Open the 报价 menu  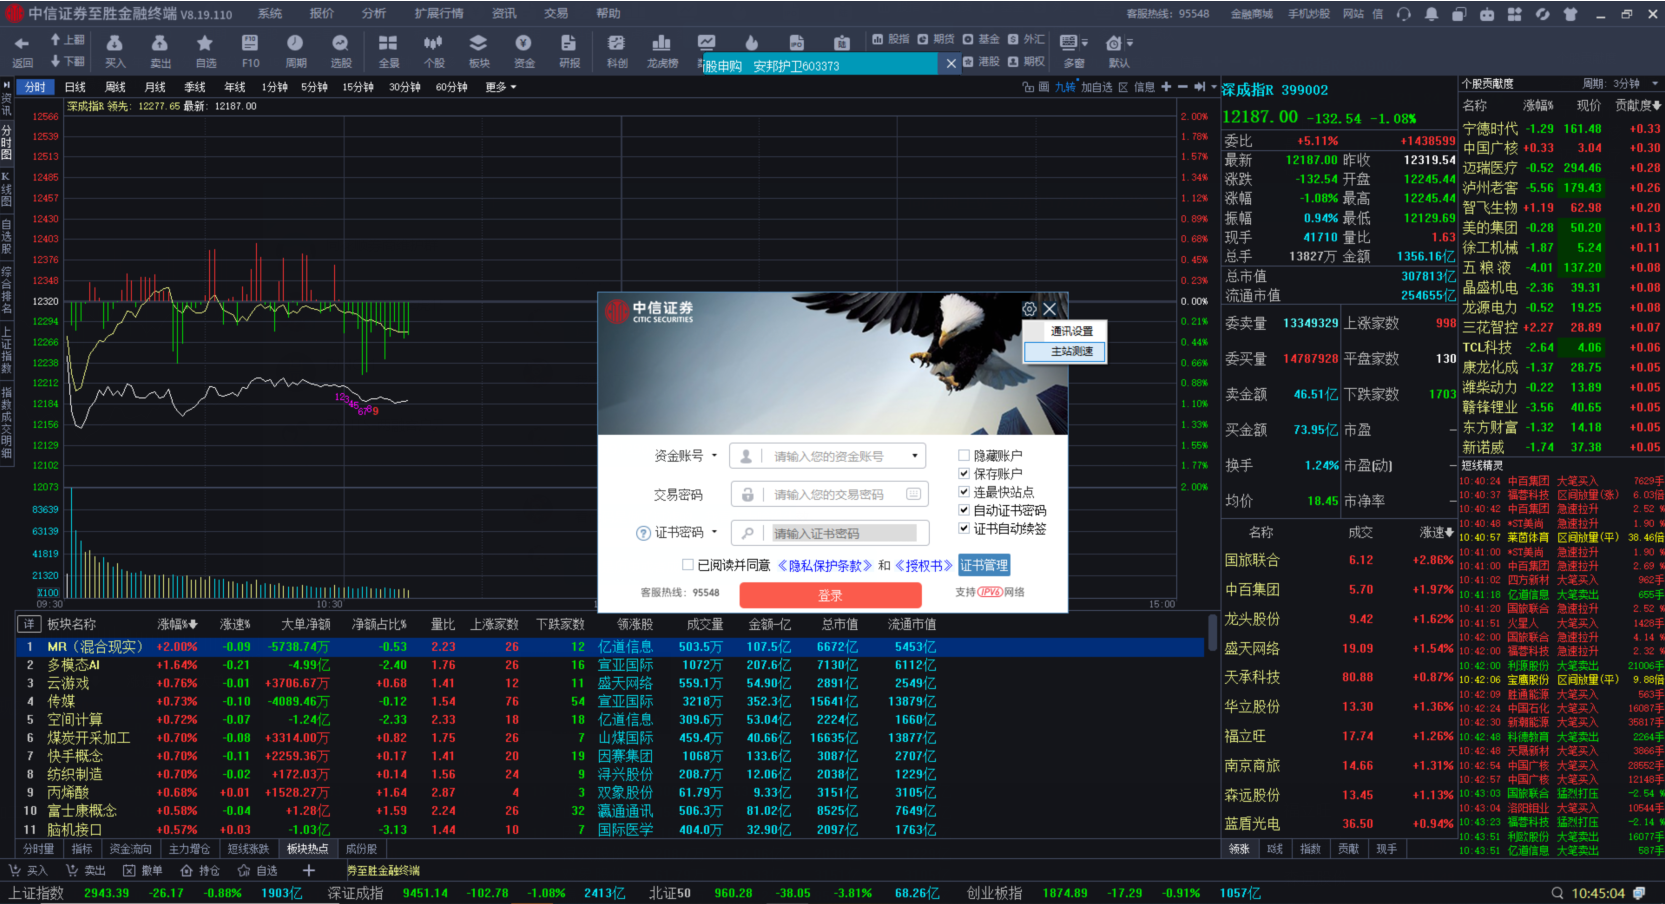(322, 13)
